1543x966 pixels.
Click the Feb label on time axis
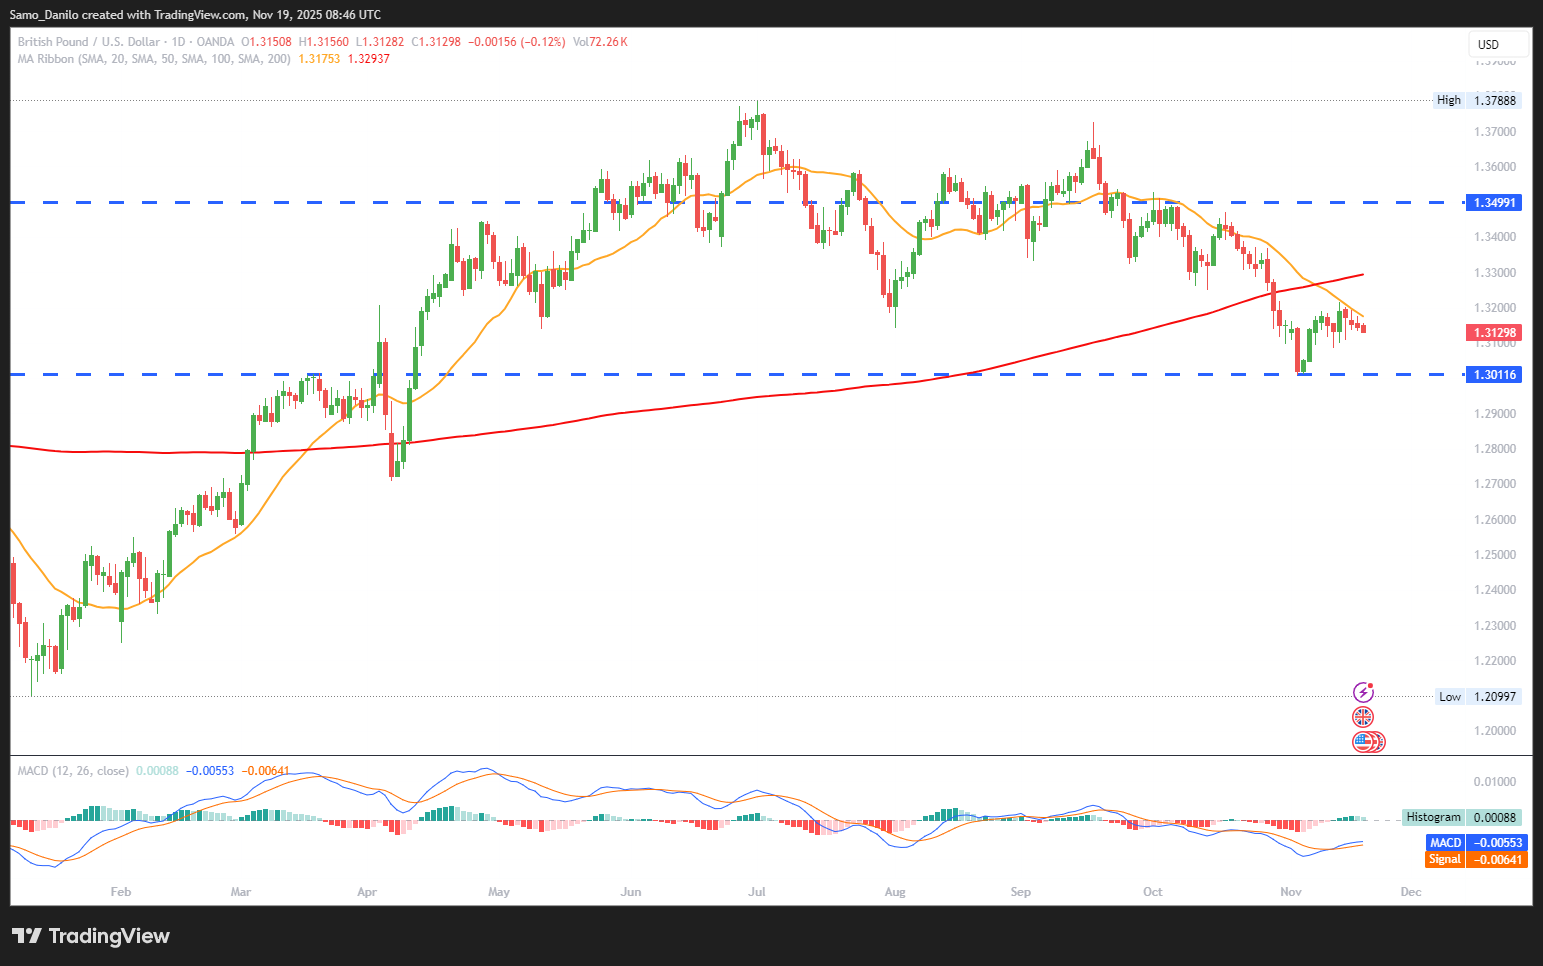(x=121, y=892)
